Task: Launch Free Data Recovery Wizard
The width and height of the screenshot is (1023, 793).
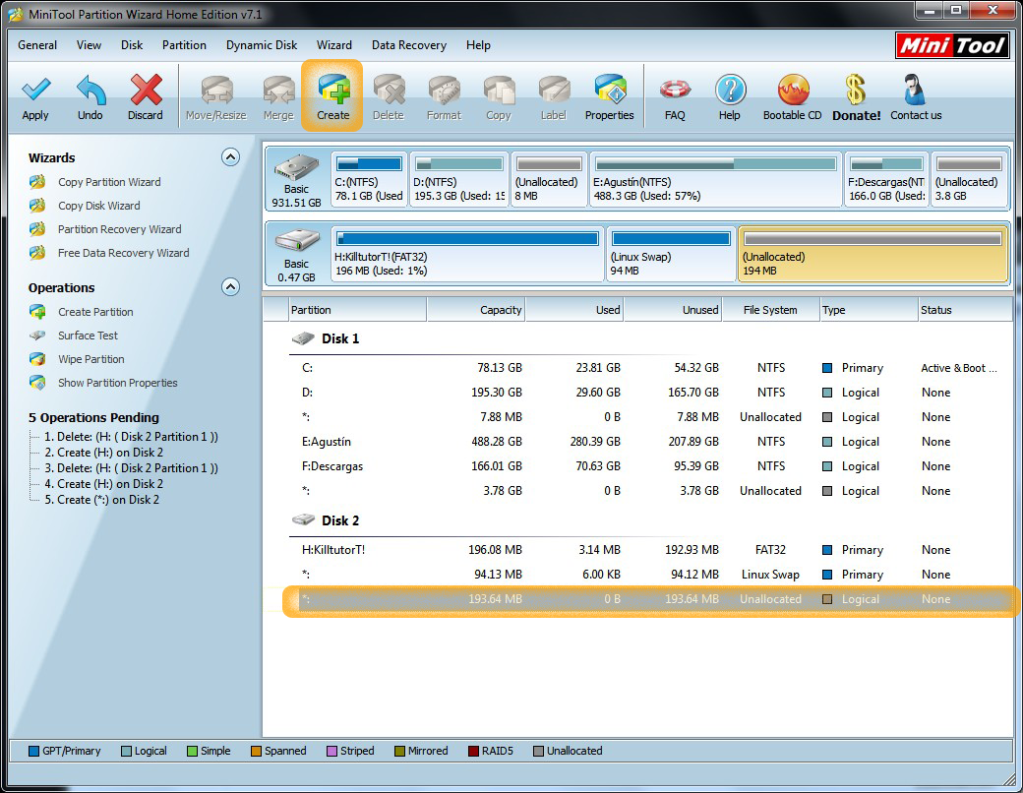Action: click(123, 253)
